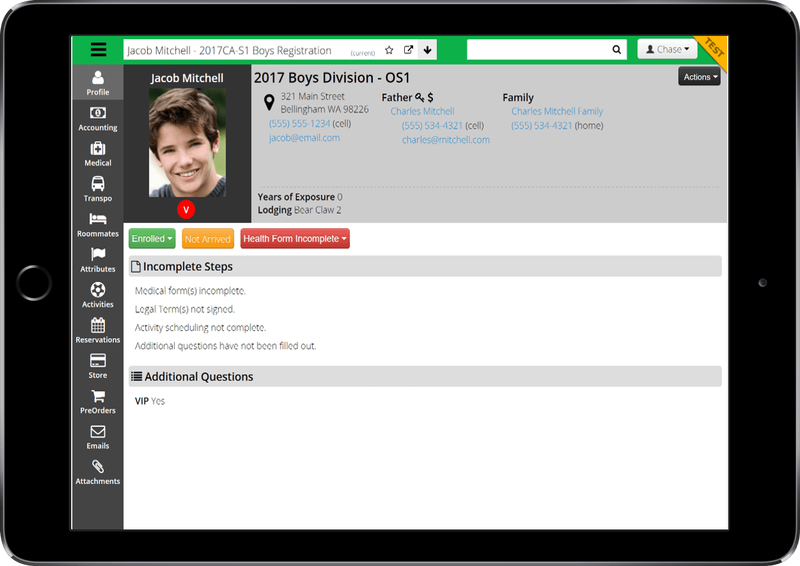800x566 pixels.
Task: Open the Charles Mitchell Family link
Action: pos(557,112)
